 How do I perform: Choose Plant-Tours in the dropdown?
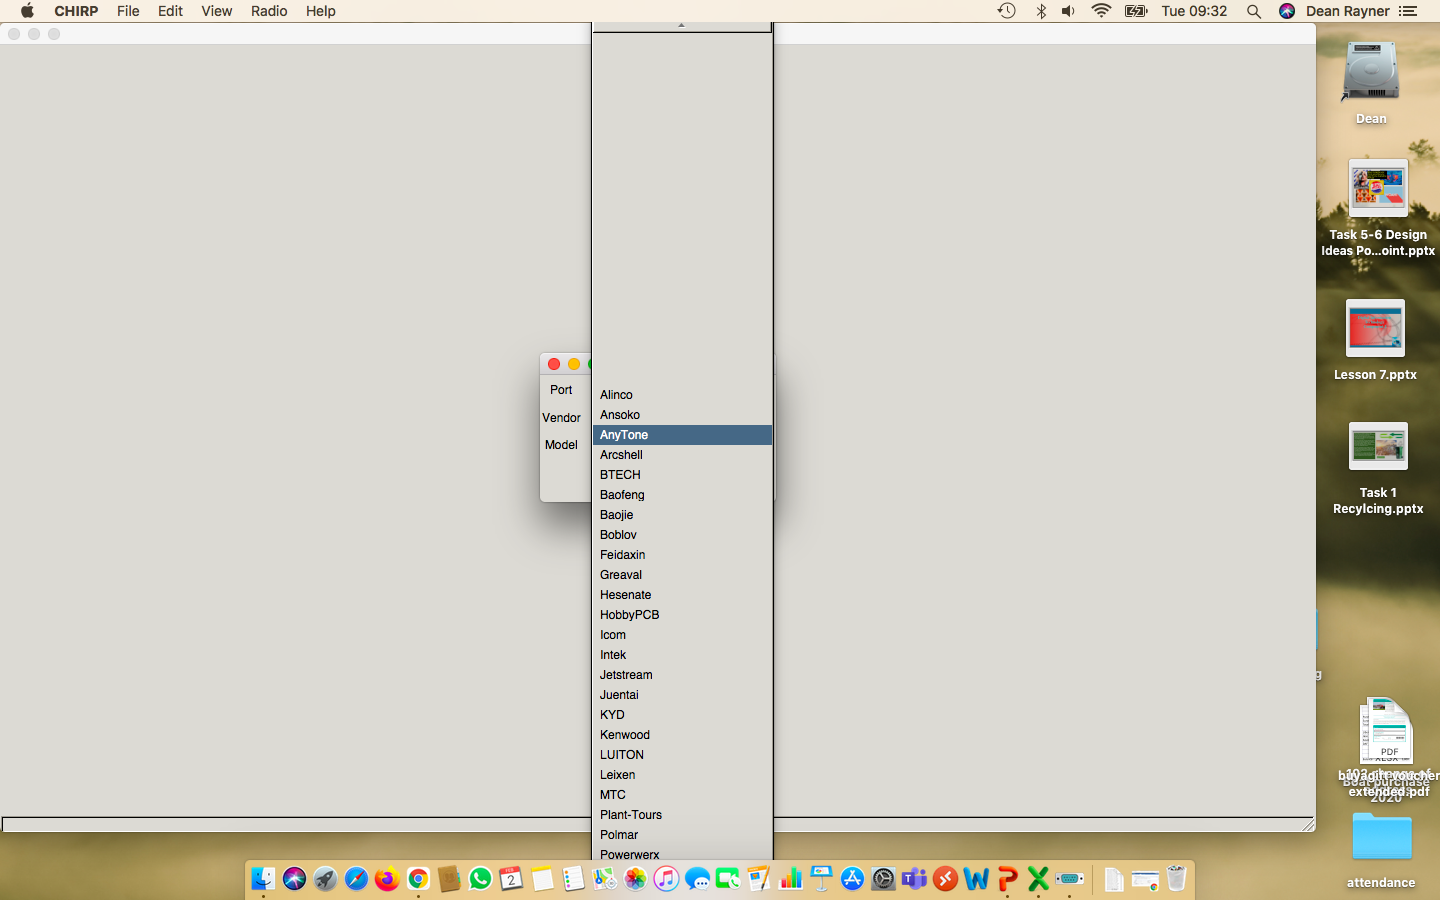[682, 815]
